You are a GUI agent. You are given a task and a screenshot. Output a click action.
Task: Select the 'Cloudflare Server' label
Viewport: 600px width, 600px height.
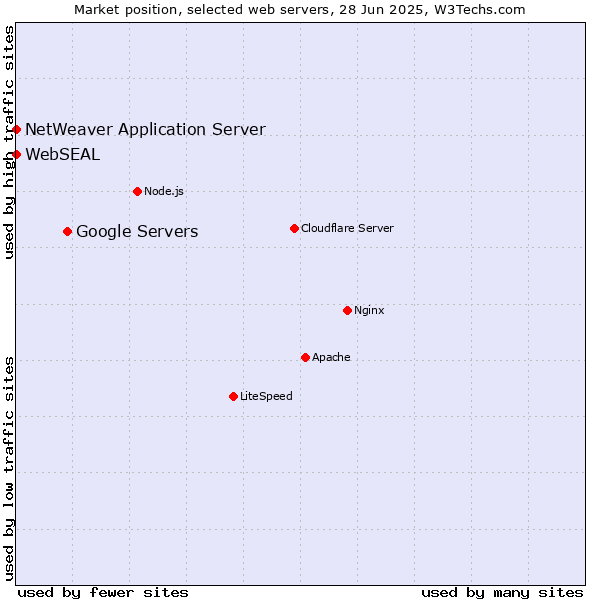(x=347, y=228)
